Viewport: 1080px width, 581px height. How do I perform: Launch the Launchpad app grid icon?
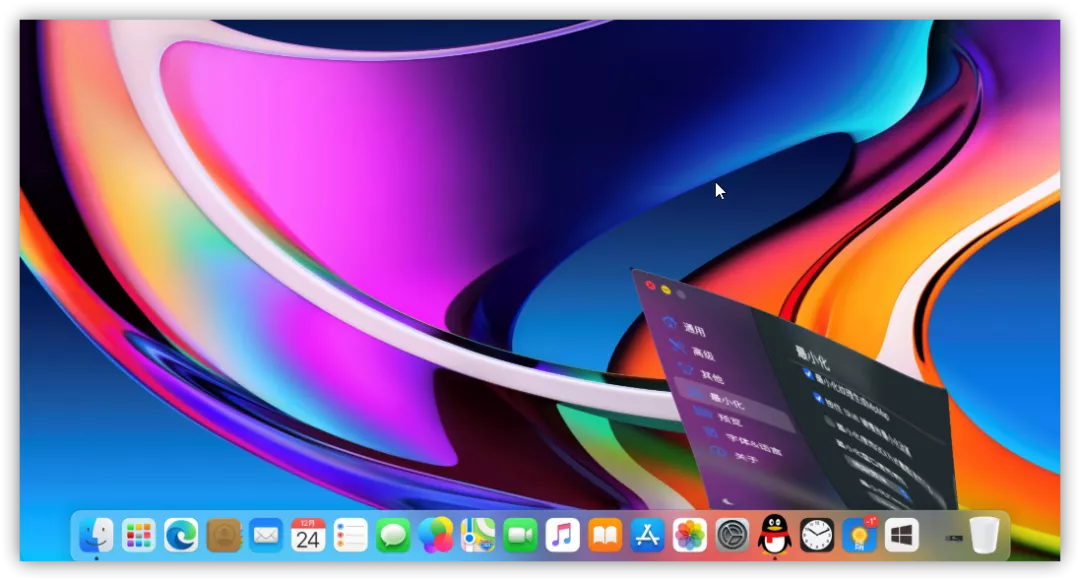(x=138, y=535)
